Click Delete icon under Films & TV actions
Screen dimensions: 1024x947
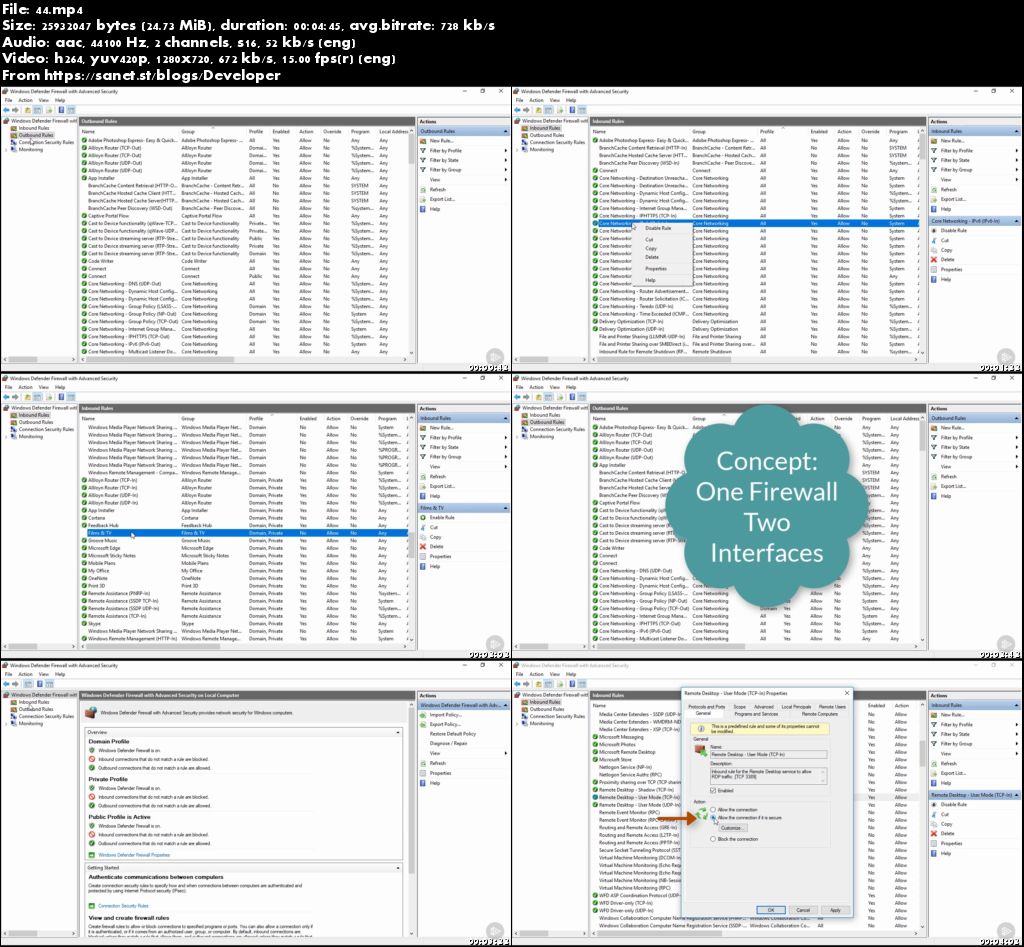coord(423,547)
